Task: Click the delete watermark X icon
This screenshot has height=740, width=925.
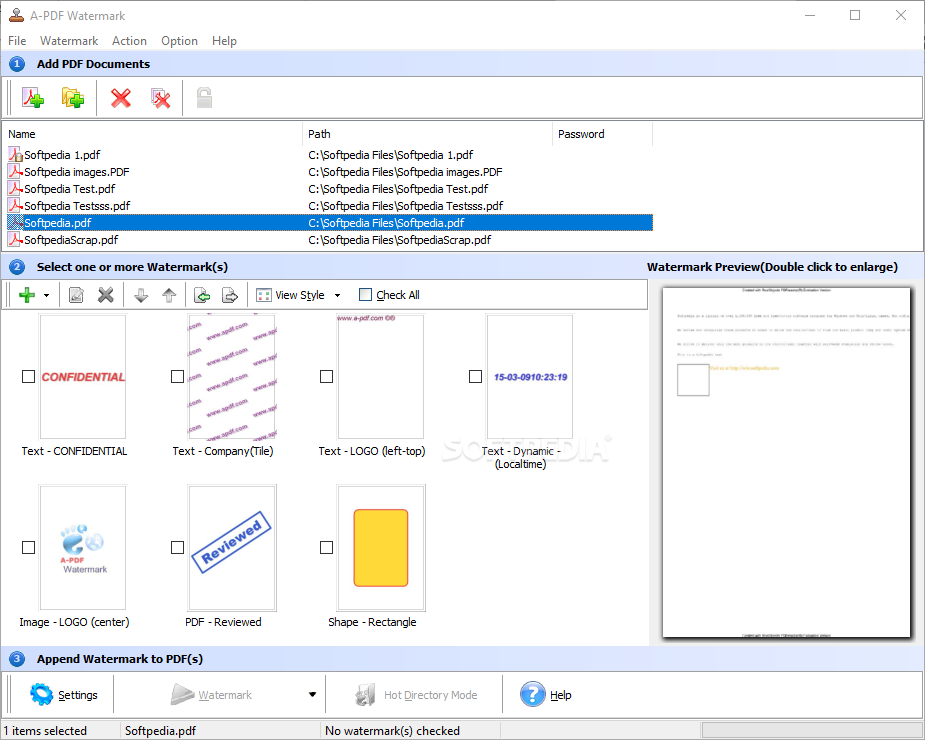Action: click(106, 294)
